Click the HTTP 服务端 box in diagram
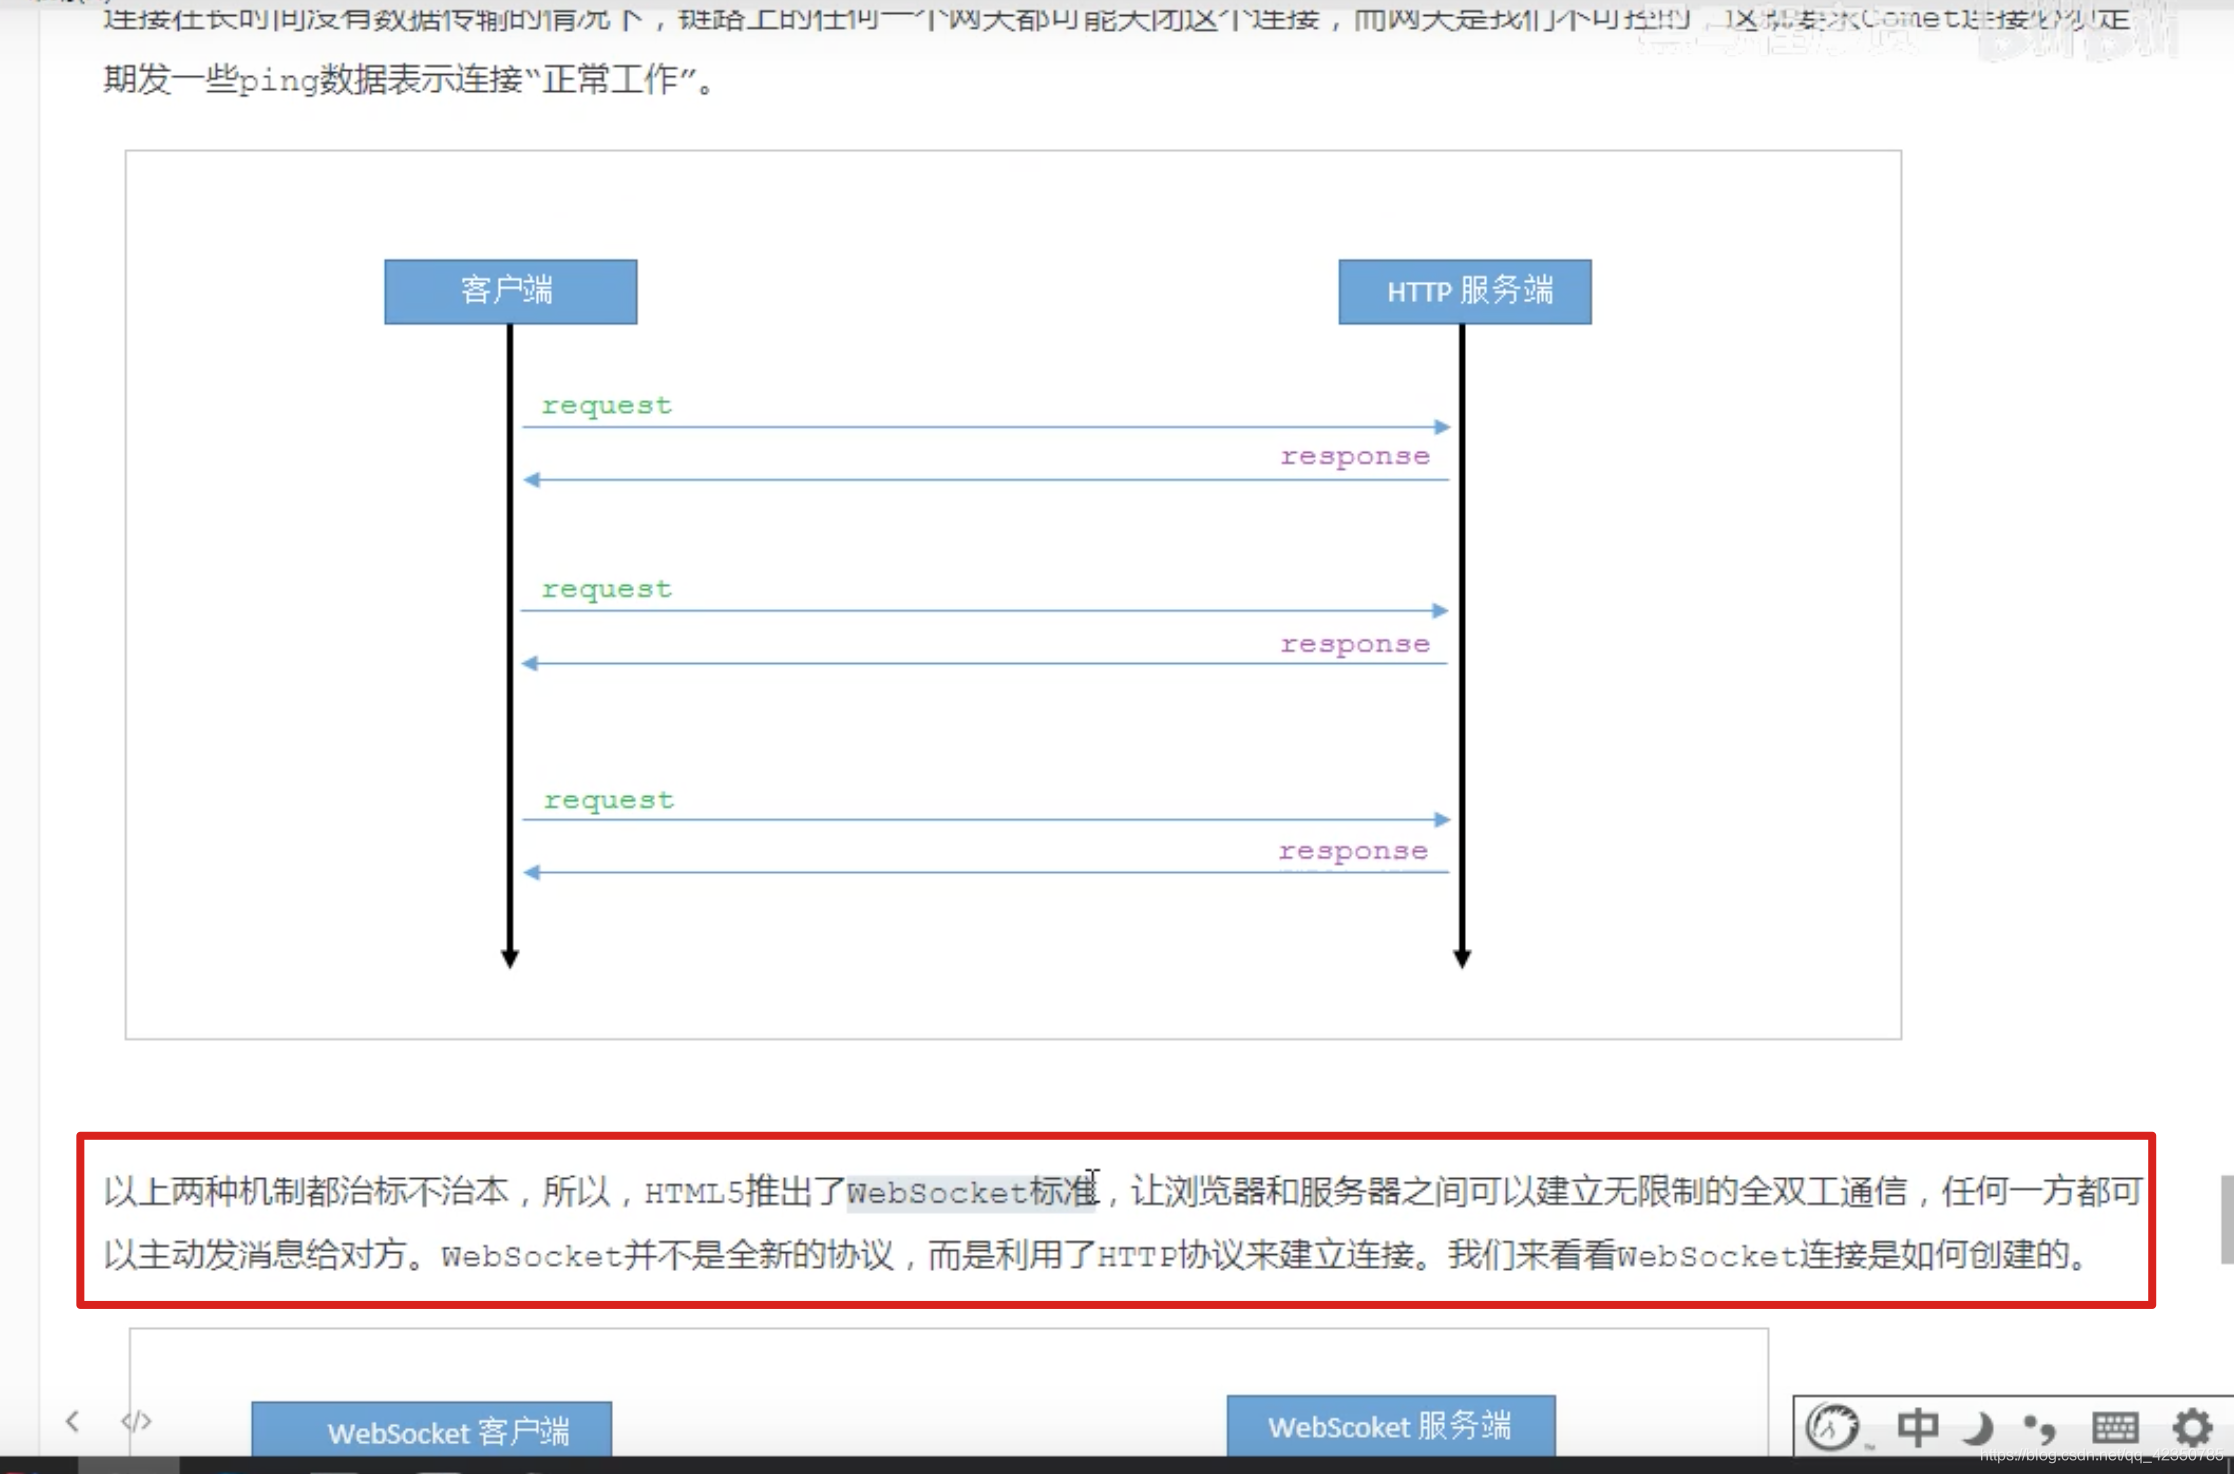Image resolution: width=2234 pixels, height=1474 pixels. pos(1465,291)
